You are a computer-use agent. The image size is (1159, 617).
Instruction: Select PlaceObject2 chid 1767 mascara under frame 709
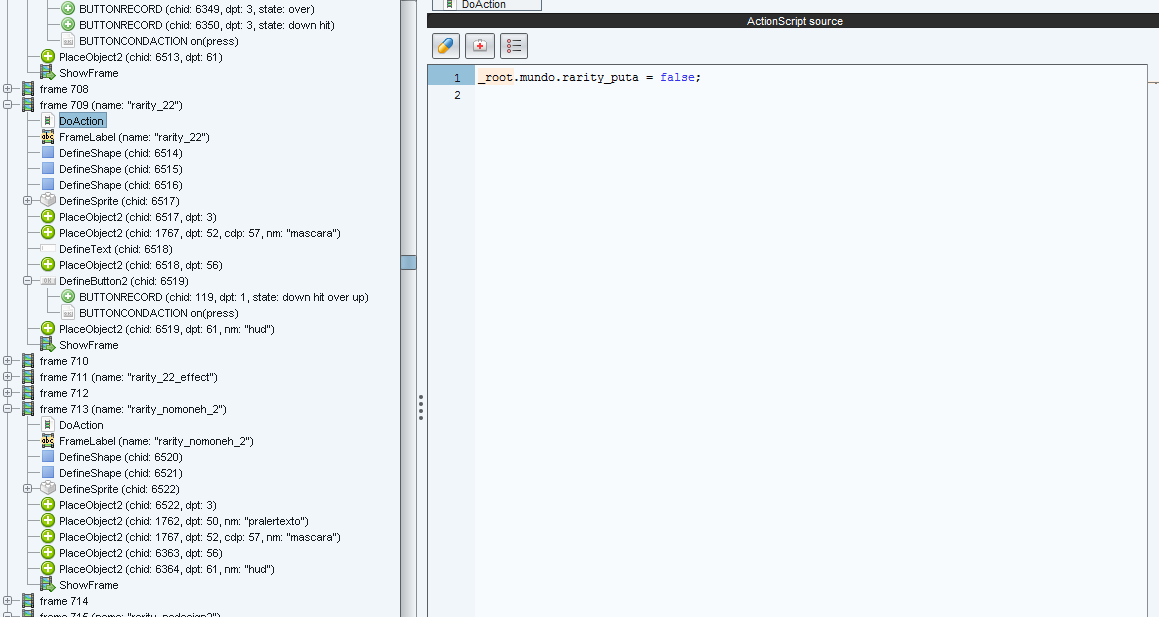click(x=200, y=233)
